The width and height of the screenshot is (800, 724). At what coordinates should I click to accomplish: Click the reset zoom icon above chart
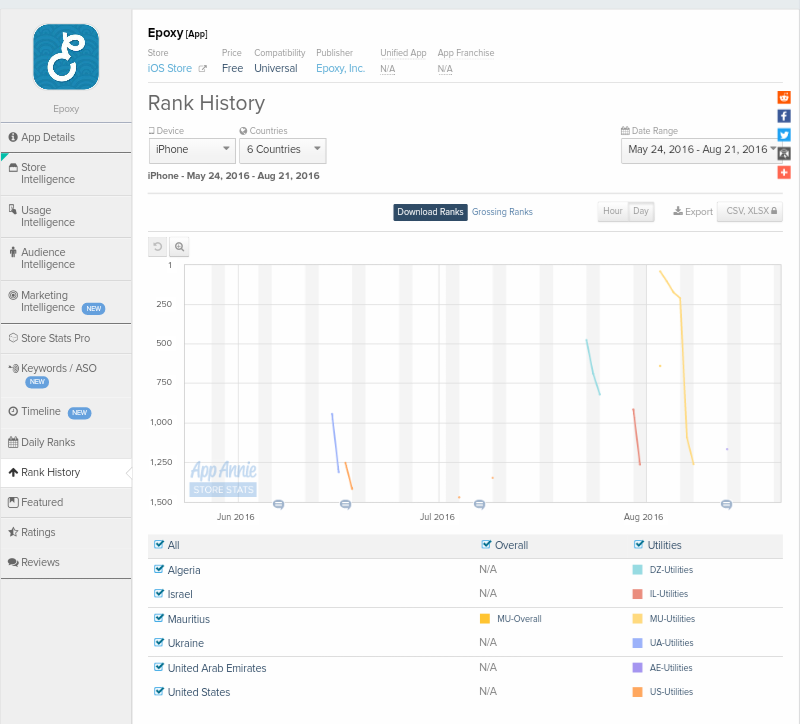pyautogui.click(x=158, y=246)
